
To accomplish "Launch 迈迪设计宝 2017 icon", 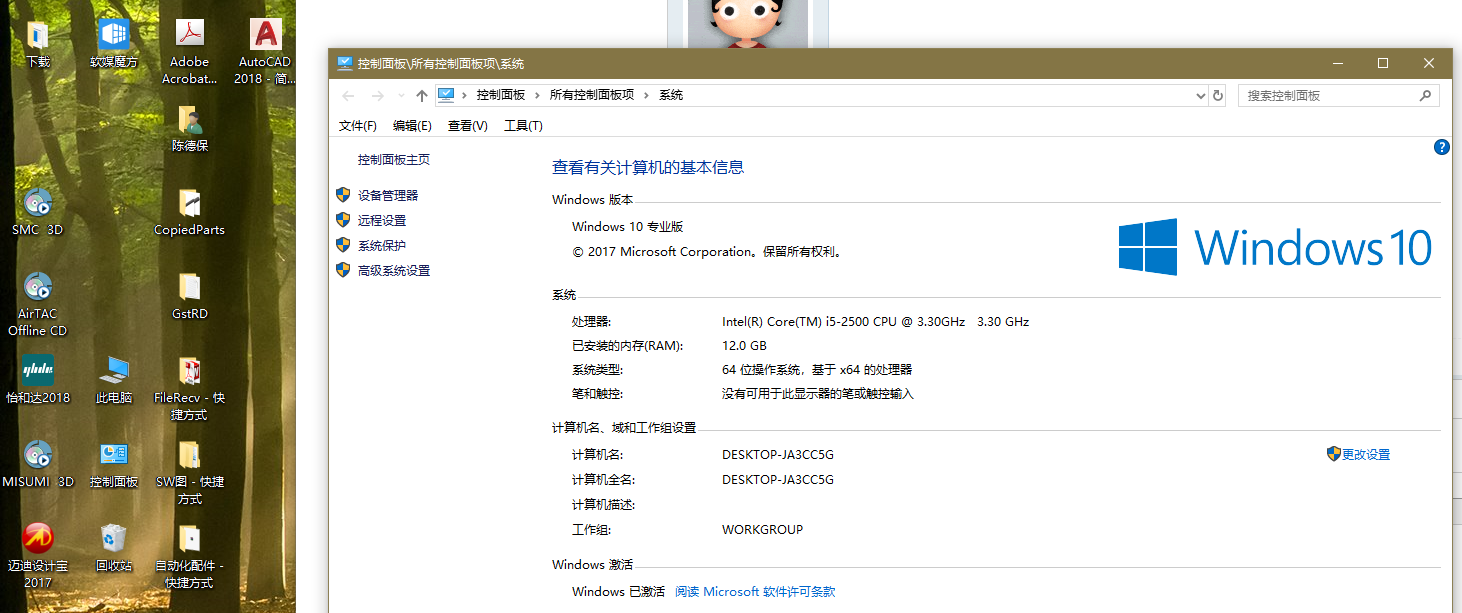I will pos(38,539).
